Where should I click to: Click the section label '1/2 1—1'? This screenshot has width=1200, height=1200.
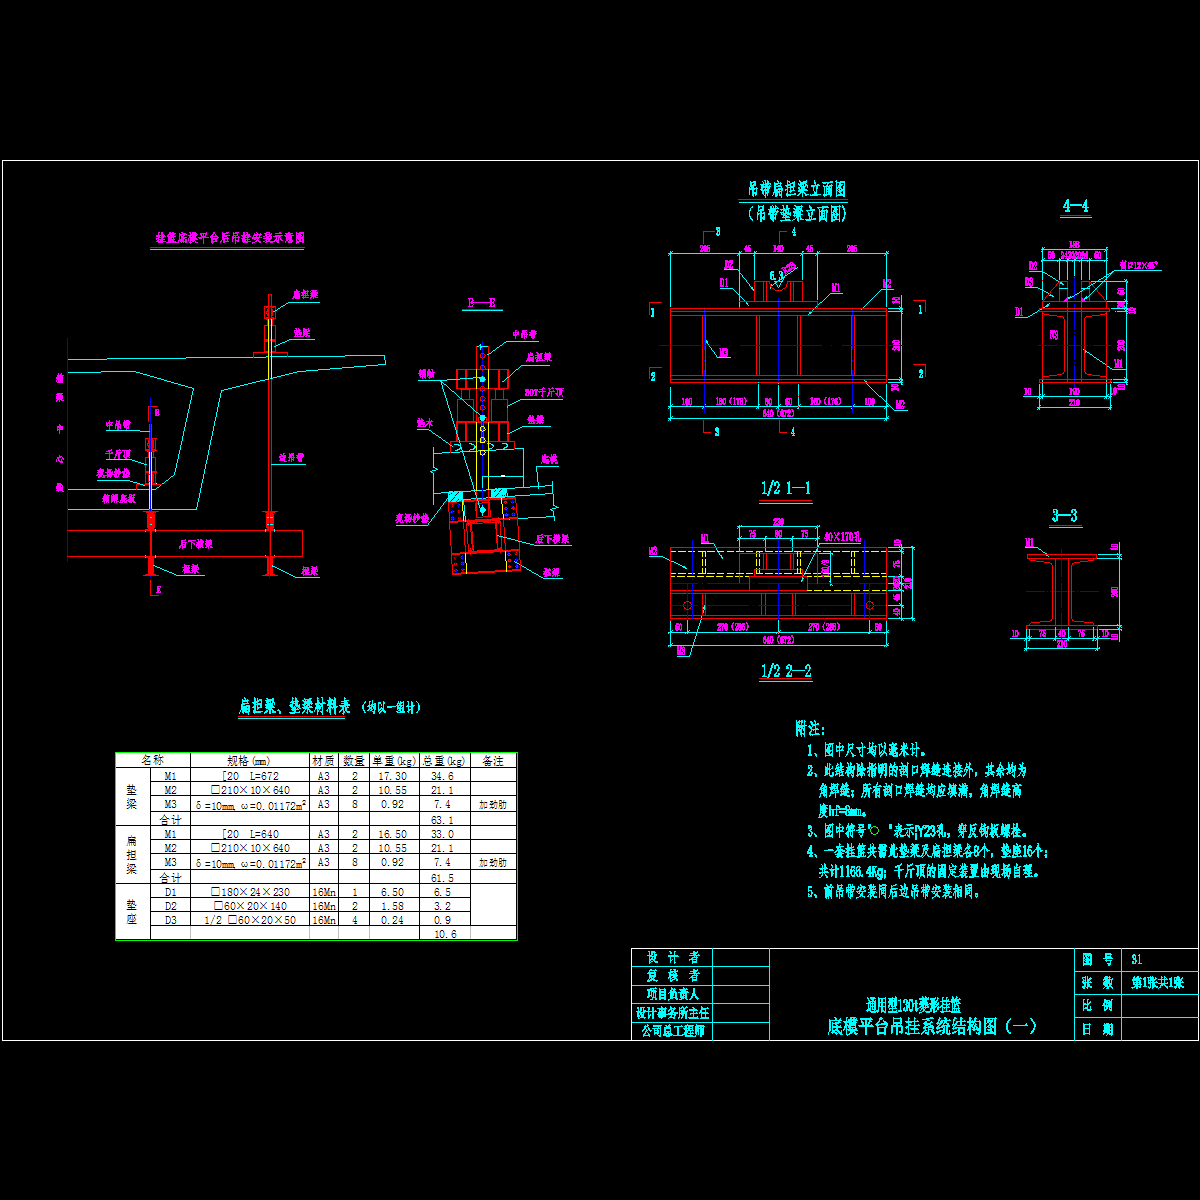786,488
